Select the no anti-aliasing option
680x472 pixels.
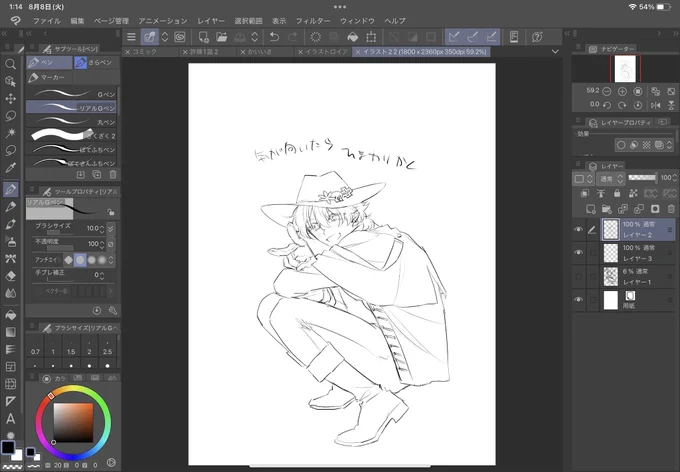tap(69, 260)
